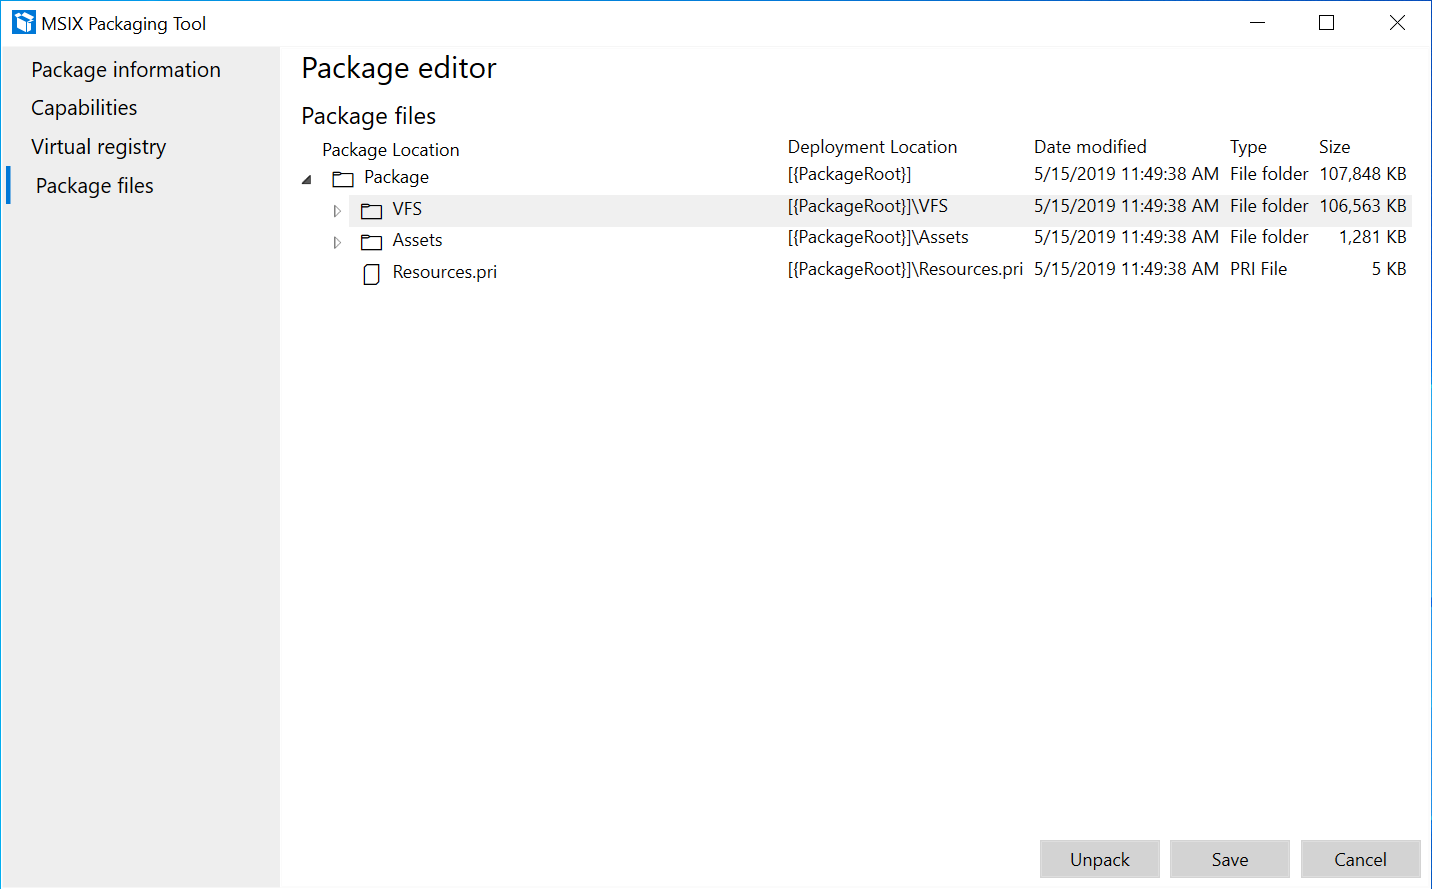The height and width of the screenshot is (889, 1432).
Task: Click the Assets folder icon
Action: point(371,242)
